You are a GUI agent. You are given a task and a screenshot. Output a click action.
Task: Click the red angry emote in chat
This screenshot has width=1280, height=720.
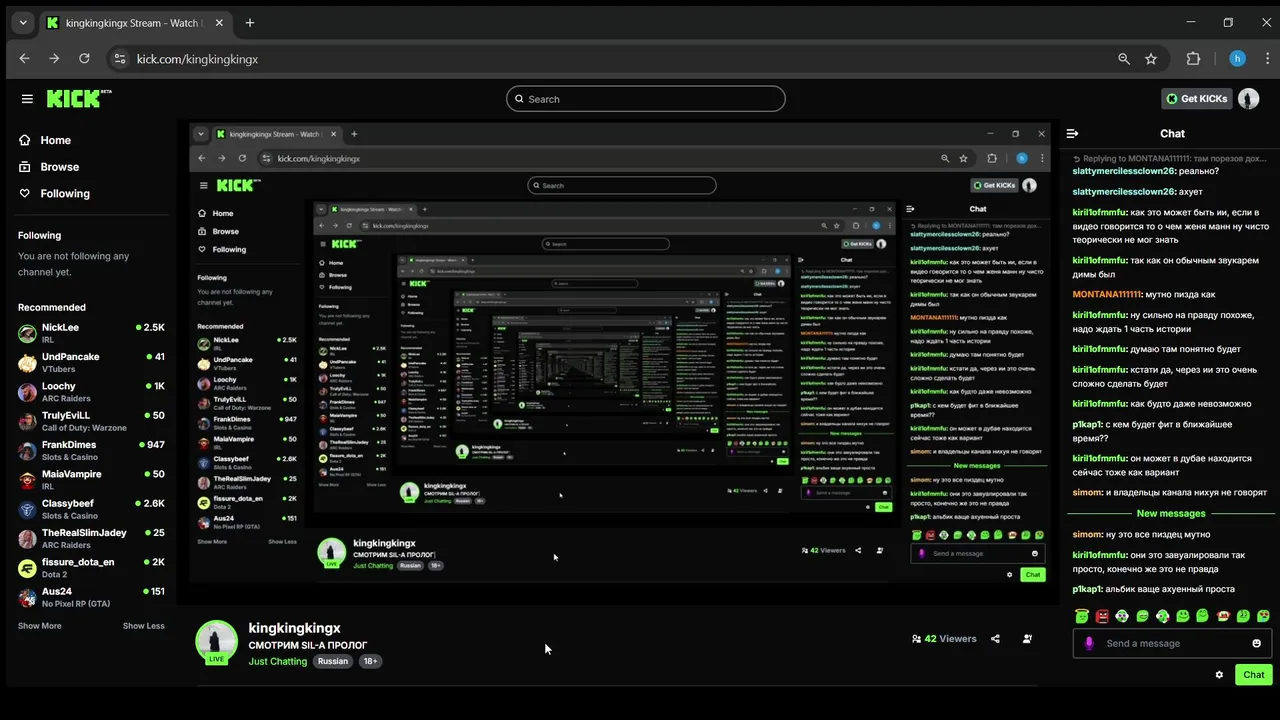[x=1102, y=616]
